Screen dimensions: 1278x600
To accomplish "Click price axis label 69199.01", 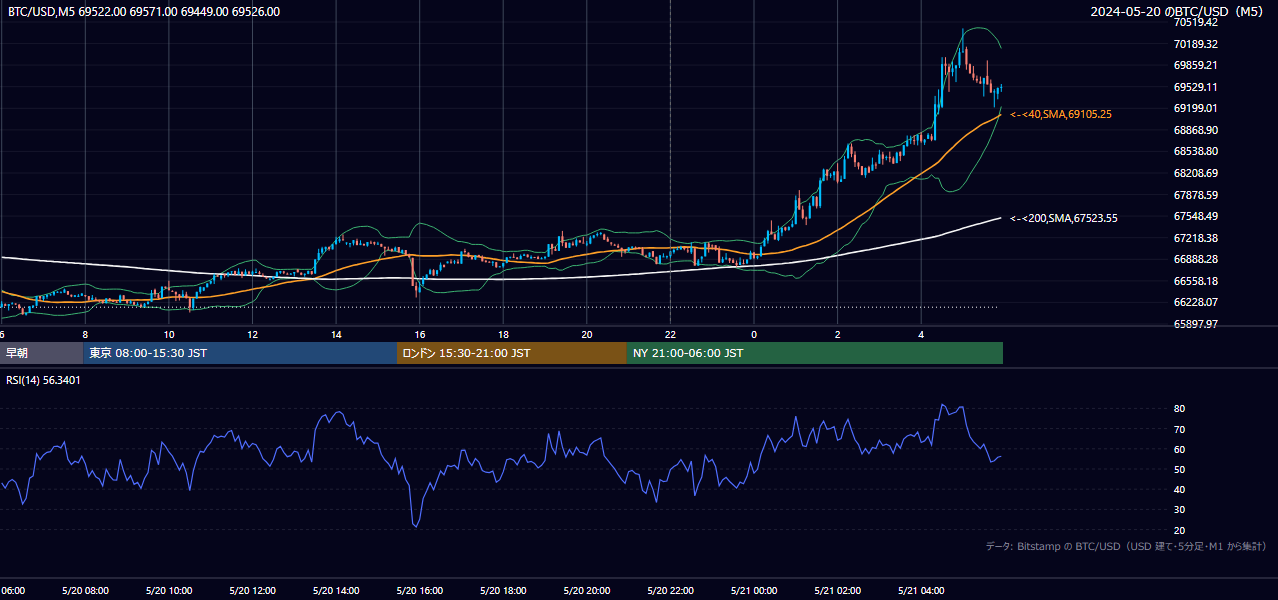I will (1196, 108).
